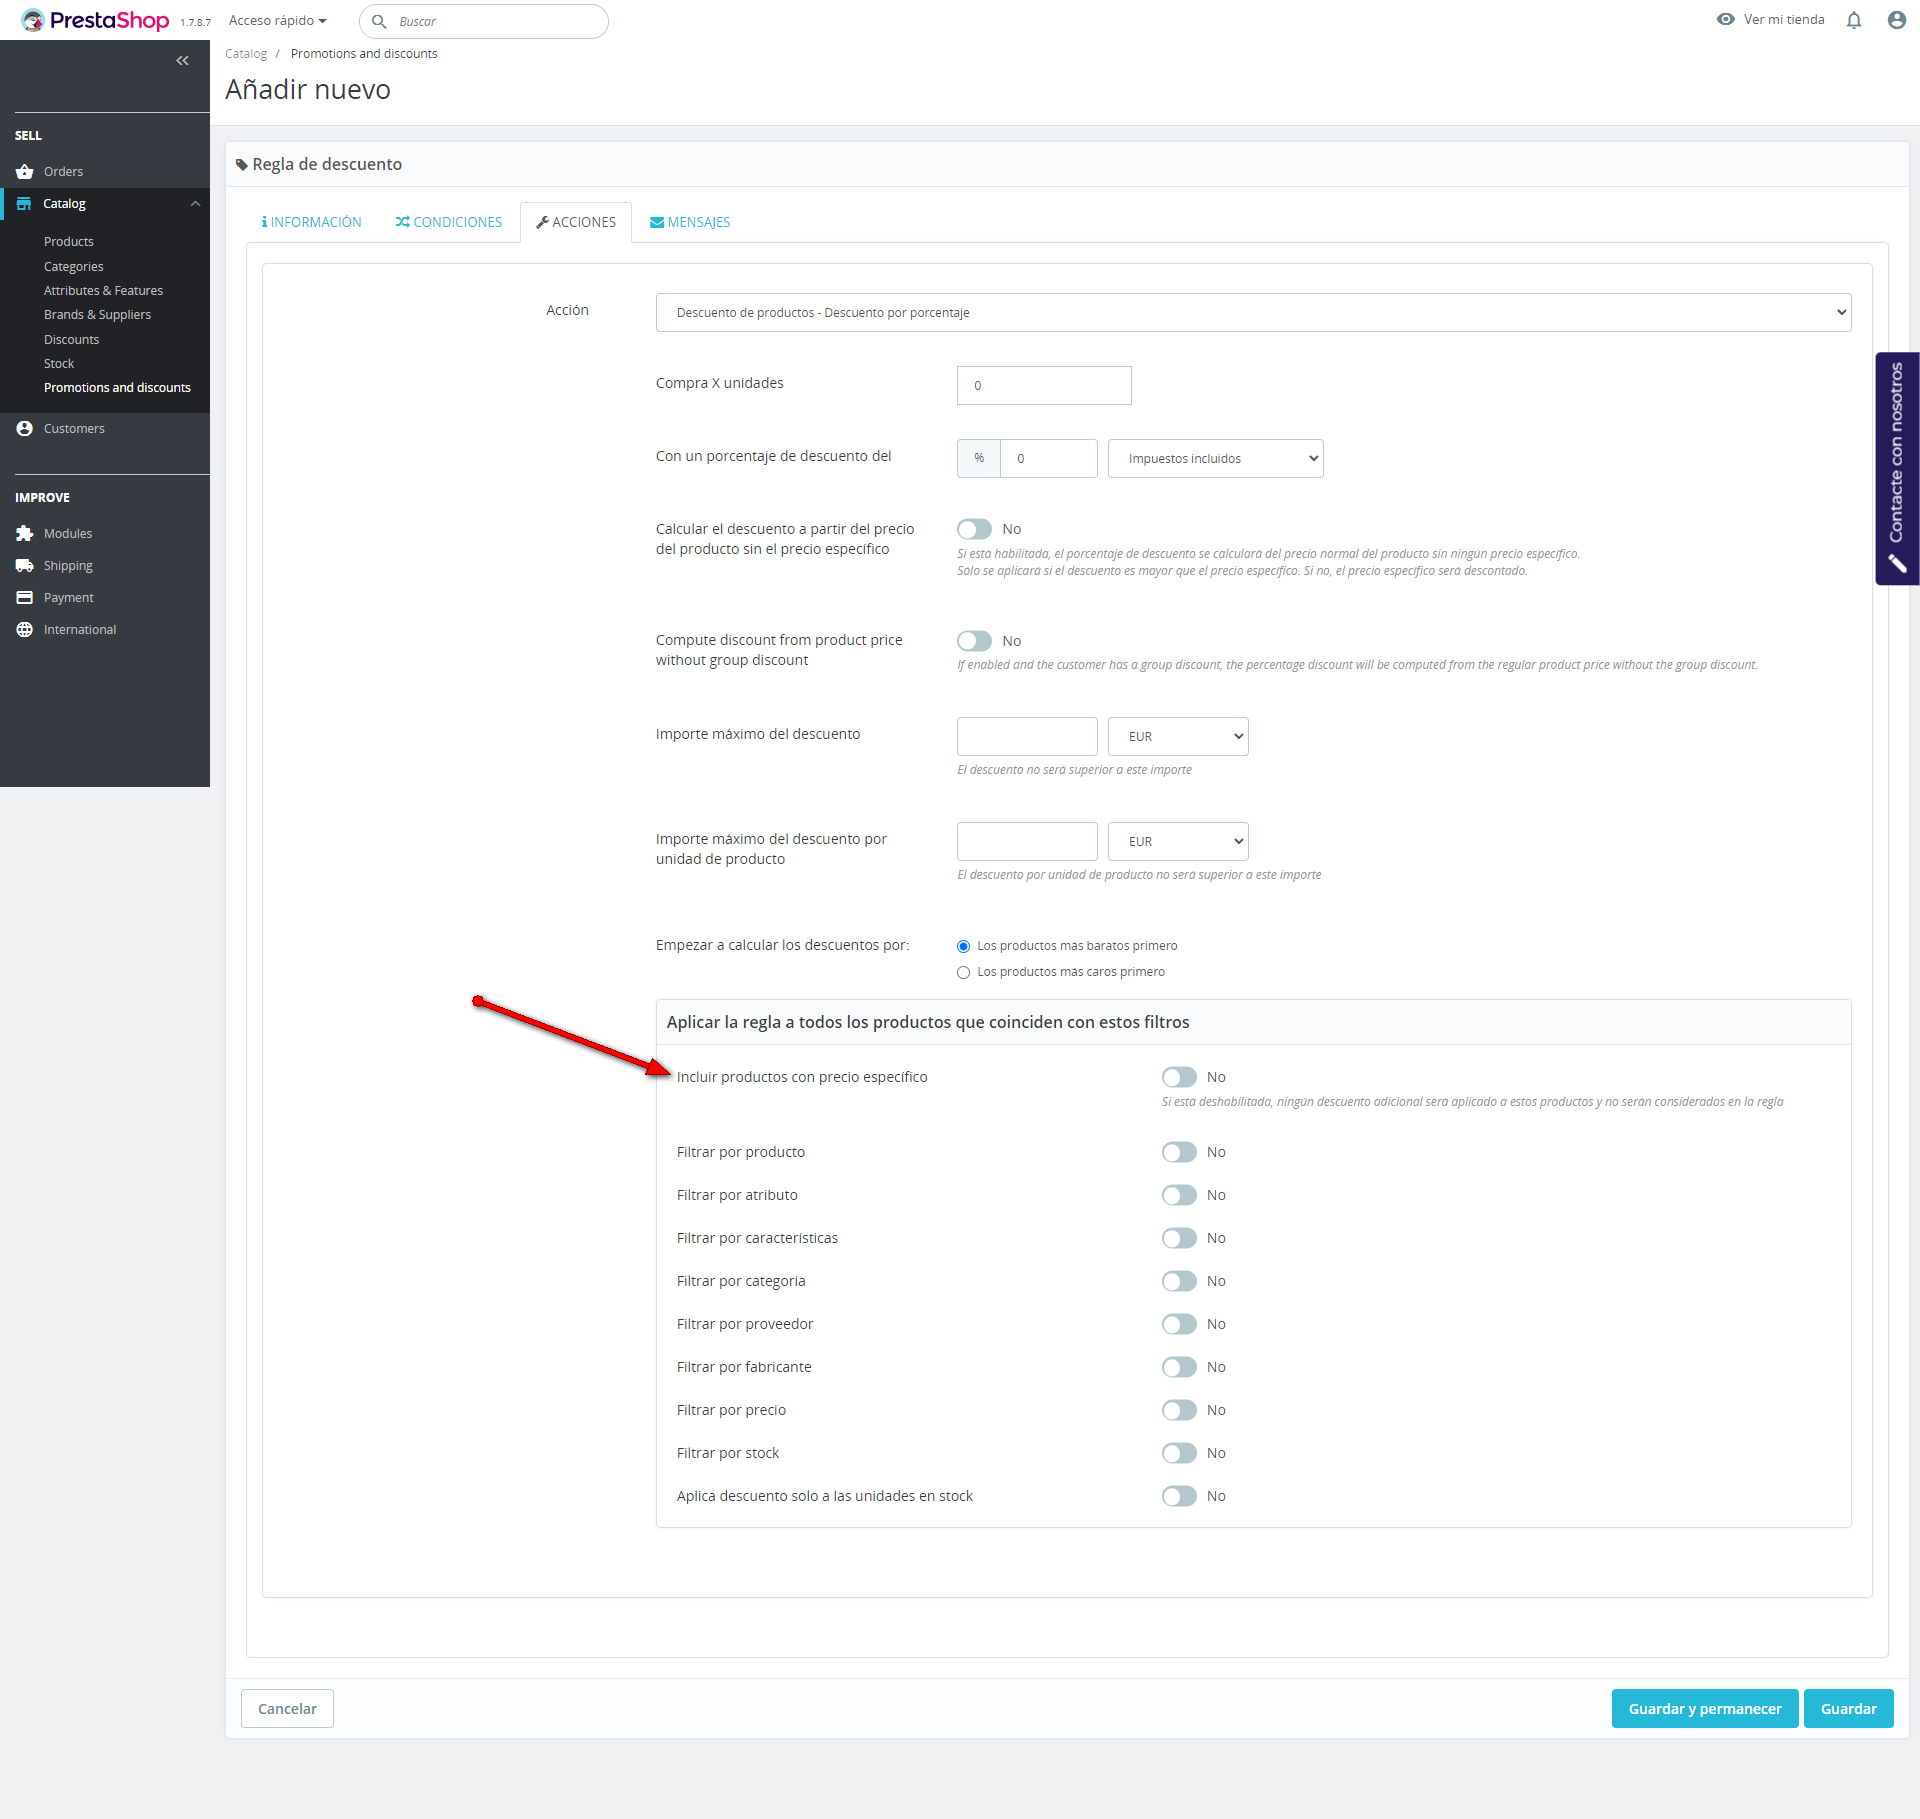Expand 'Acceso rápido' quick access menu
This screenshot has height=1819, width=1920.
click(x=277, y=21)
